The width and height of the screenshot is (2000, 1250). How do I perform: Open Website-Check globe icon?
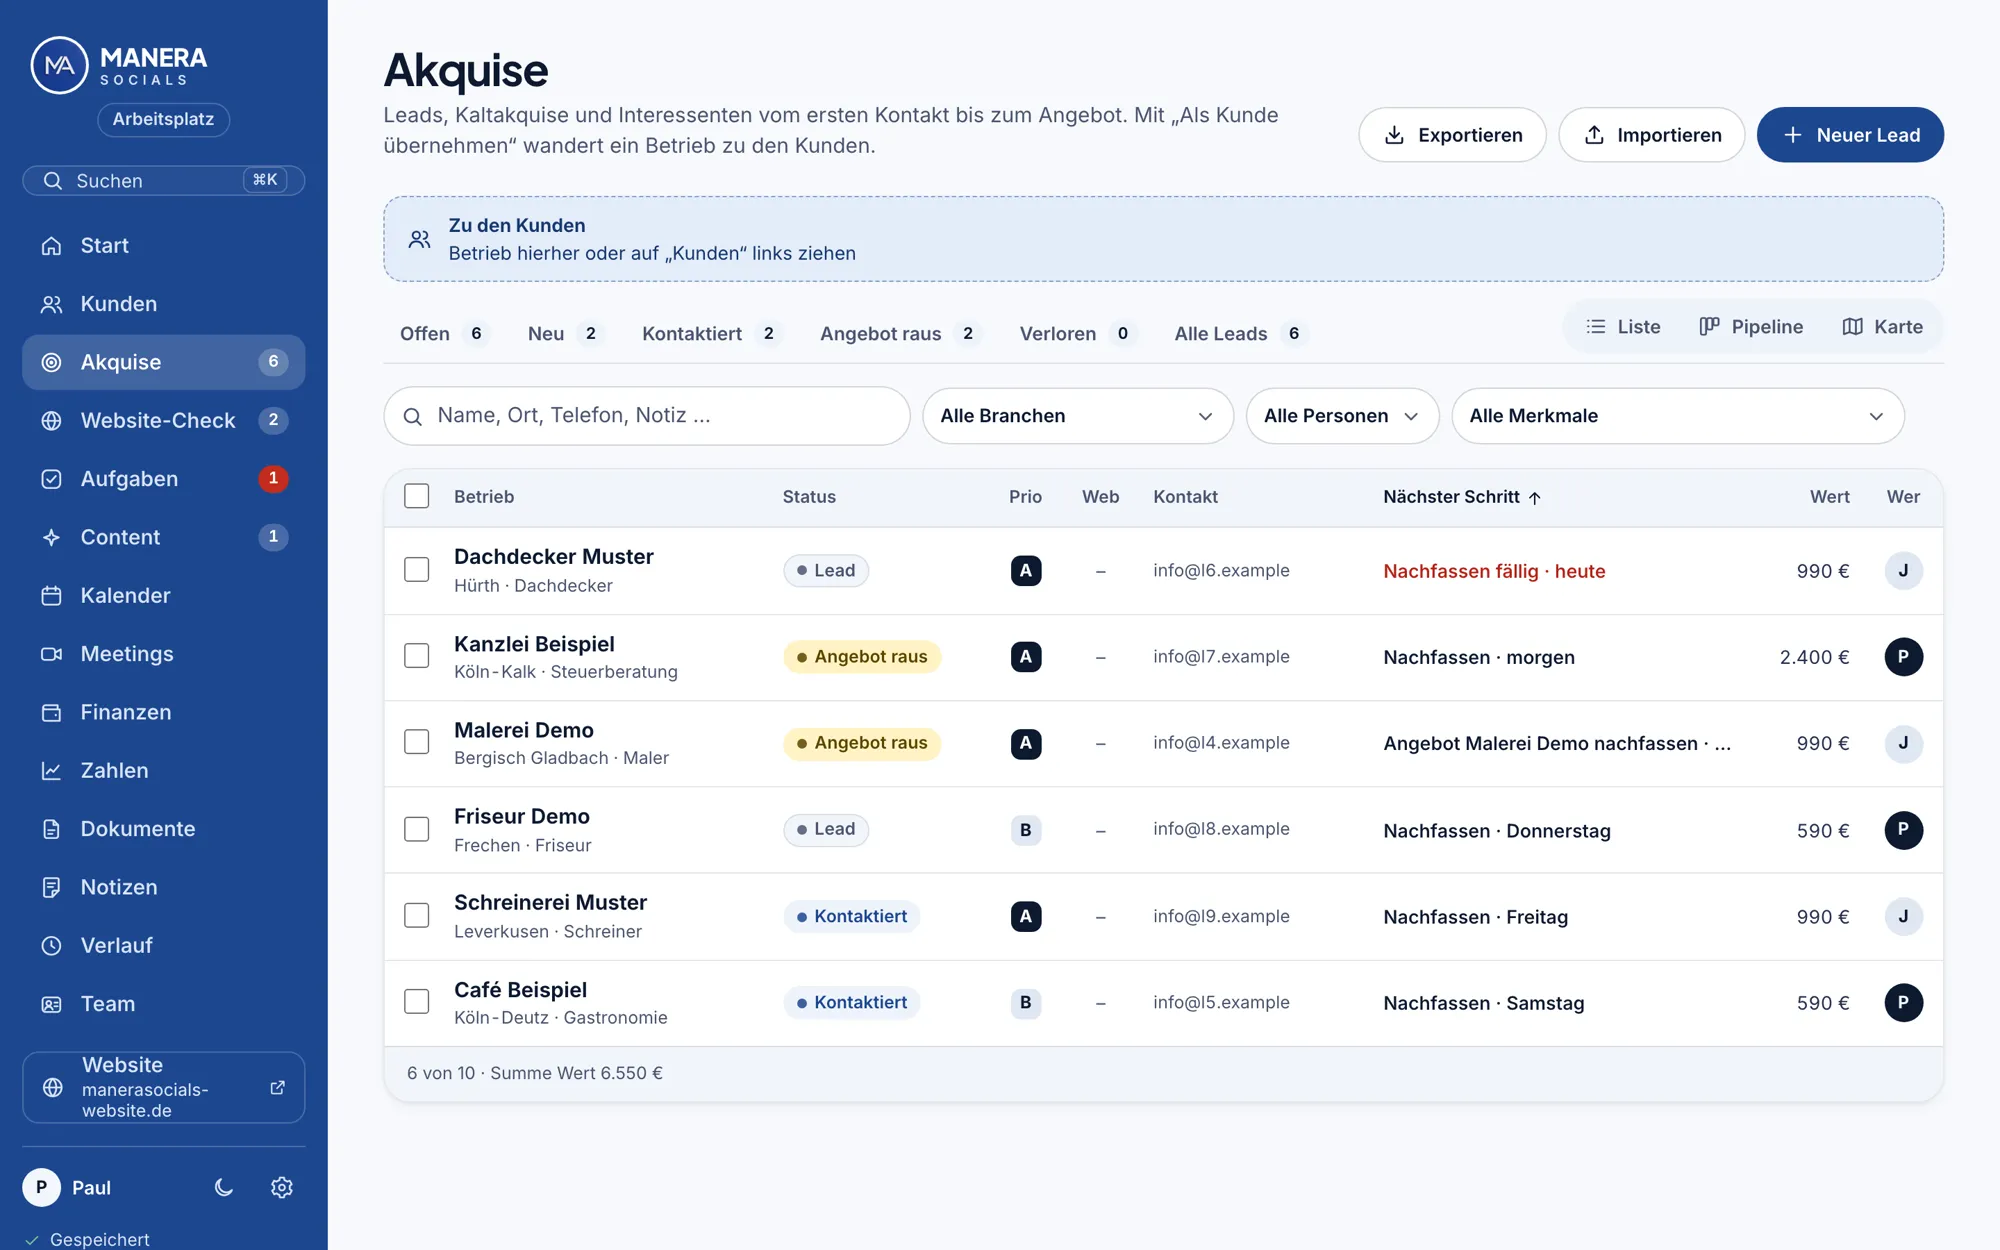[x=51, y=421]
